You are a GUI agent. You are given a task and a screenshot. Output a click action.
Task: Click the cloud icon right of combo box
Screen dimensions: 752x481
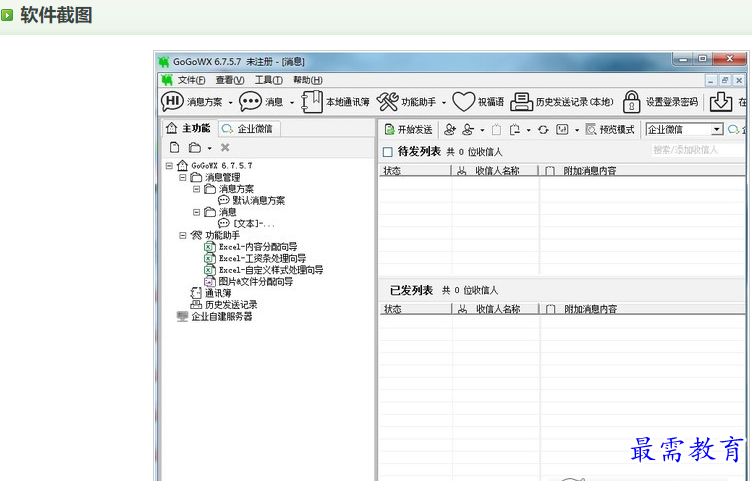733,129
